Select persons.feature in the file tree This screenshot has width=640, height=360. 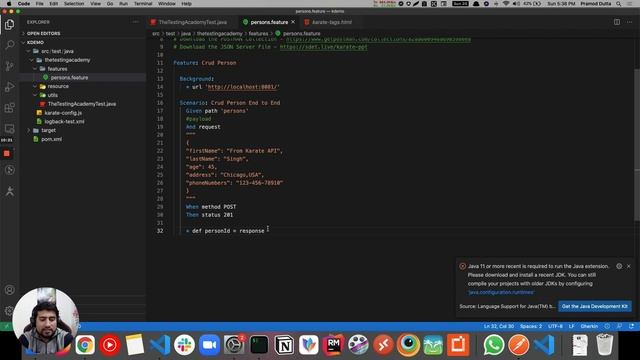pos(69,78)
